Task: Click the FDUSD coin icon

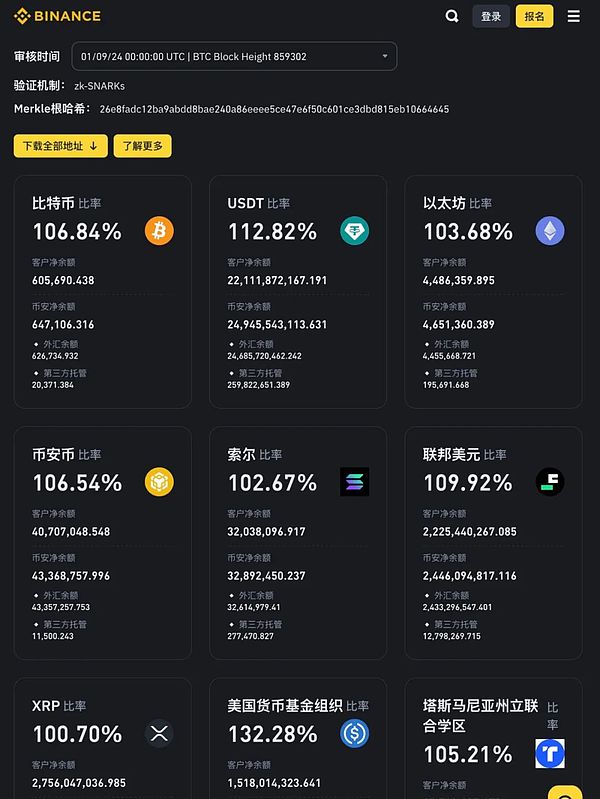Action: (549, 482)
